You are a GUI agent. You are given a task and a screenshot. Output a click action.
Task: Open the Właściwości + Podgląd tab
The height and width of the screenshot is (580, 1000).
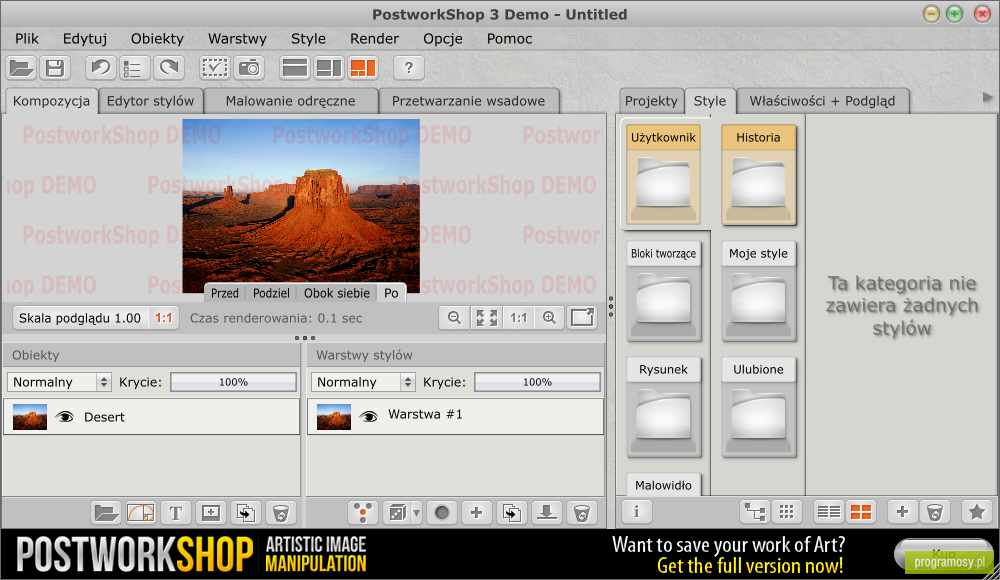[x=822, y=101]
